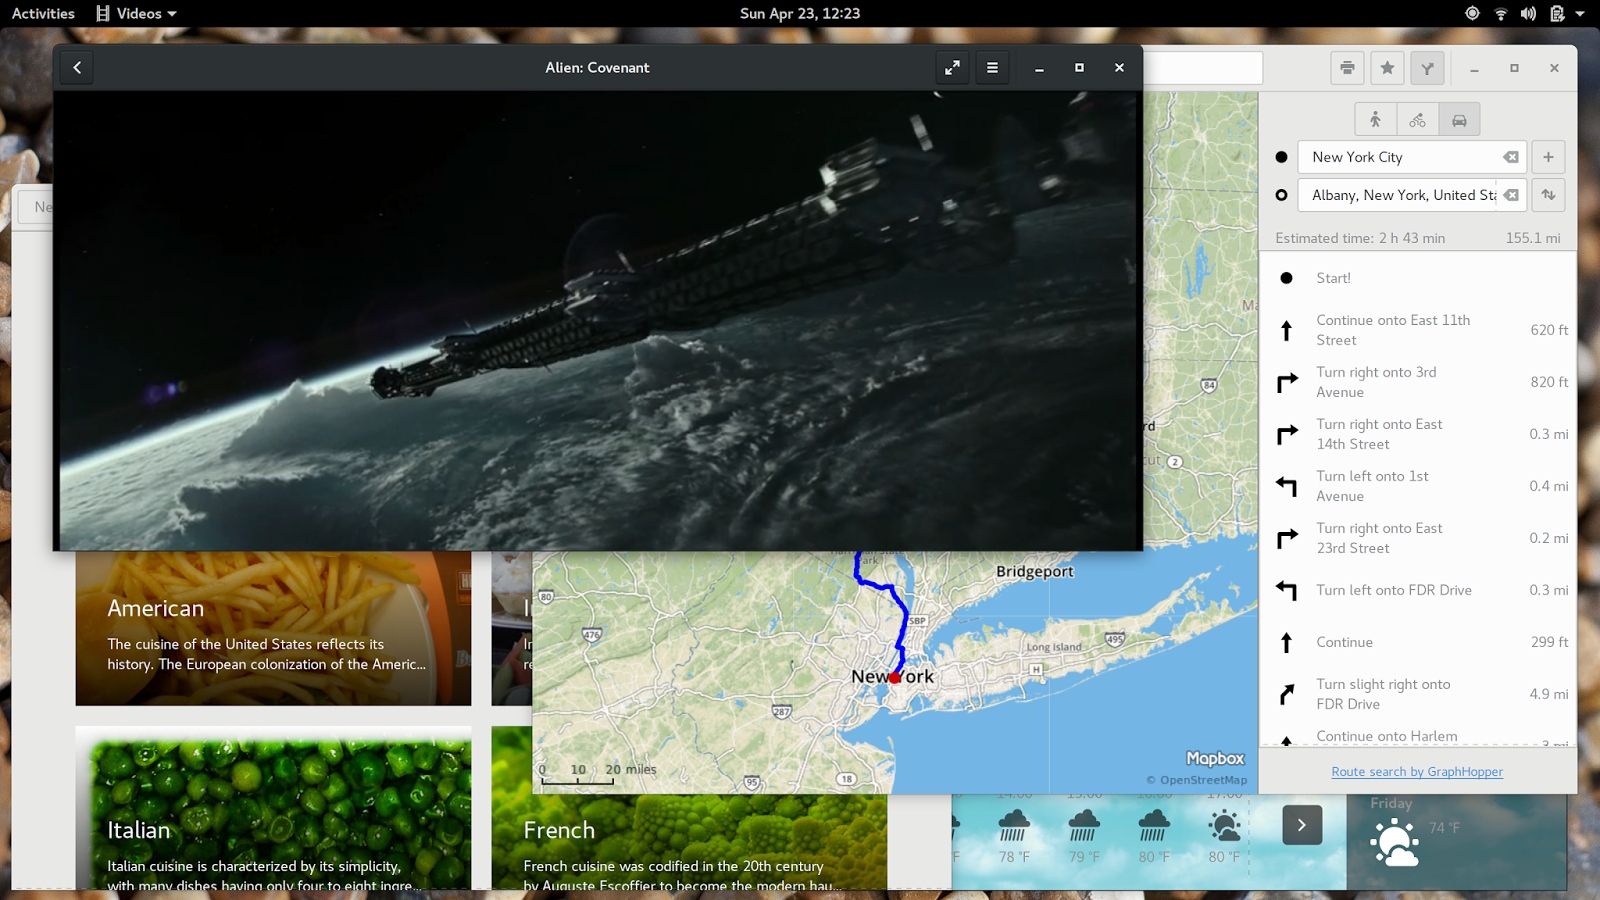Select the 79 °F rainy forecast entry

pyautogui.click(x=1084, y=838)
